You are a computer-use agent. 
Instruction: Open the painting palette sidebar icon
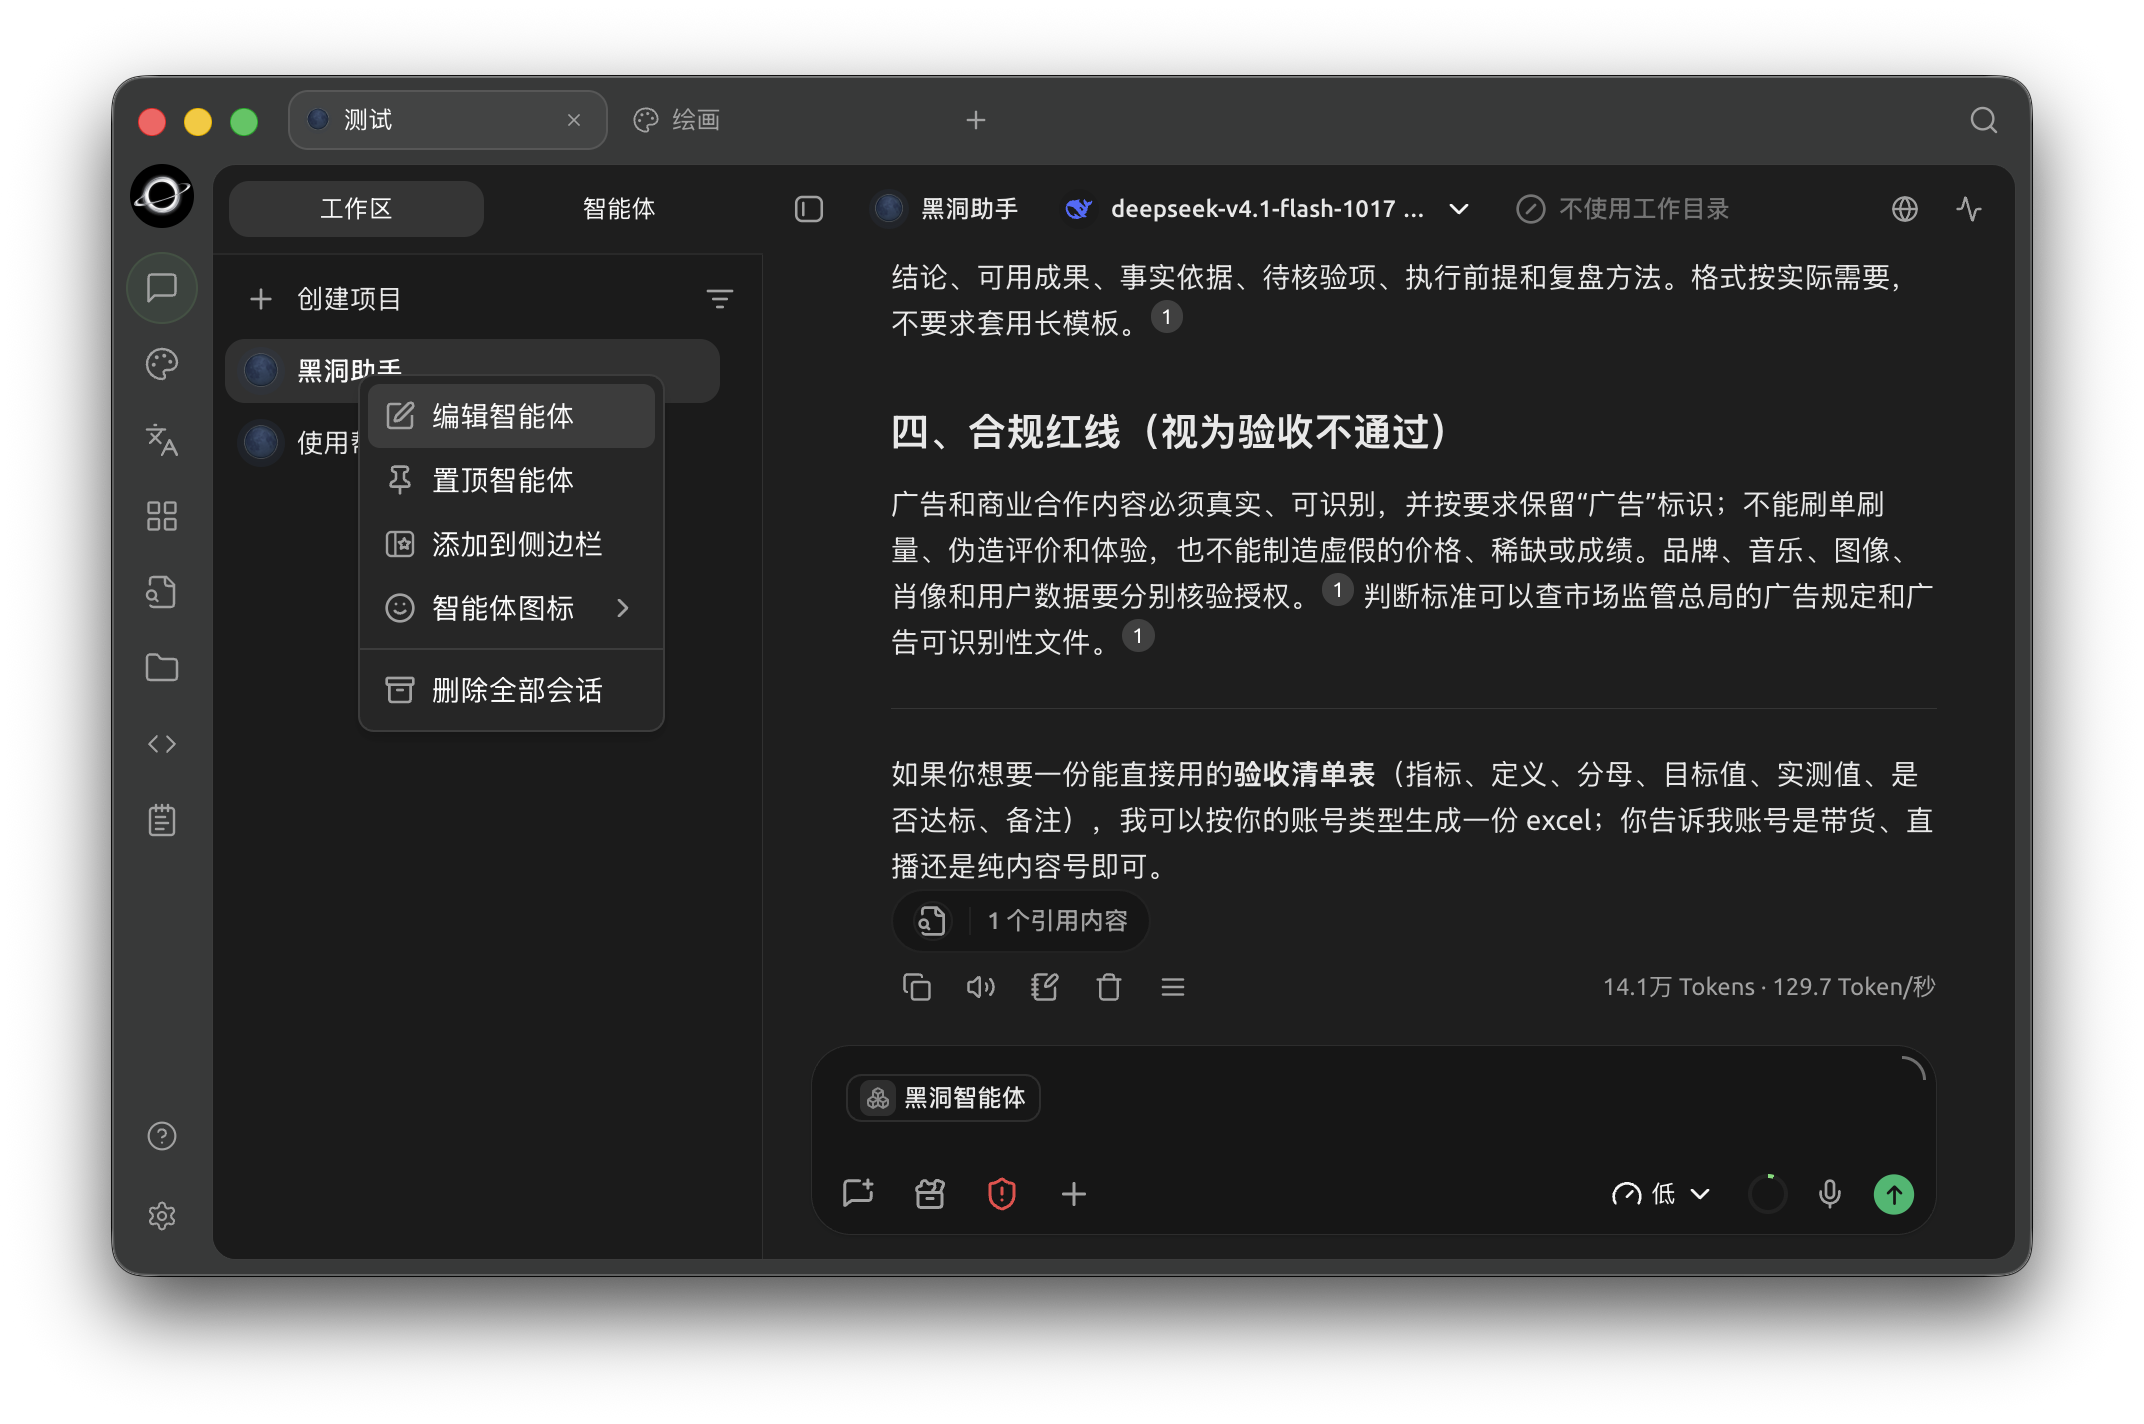[162, 364]
